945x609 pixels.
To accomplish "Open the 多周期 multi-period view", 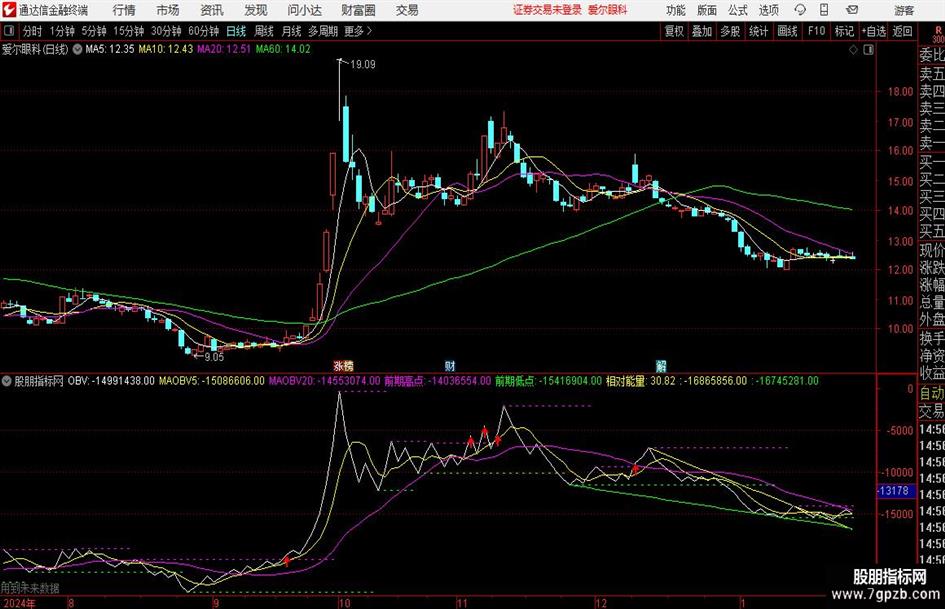I will pyautogui.click(x=323, y=31).
